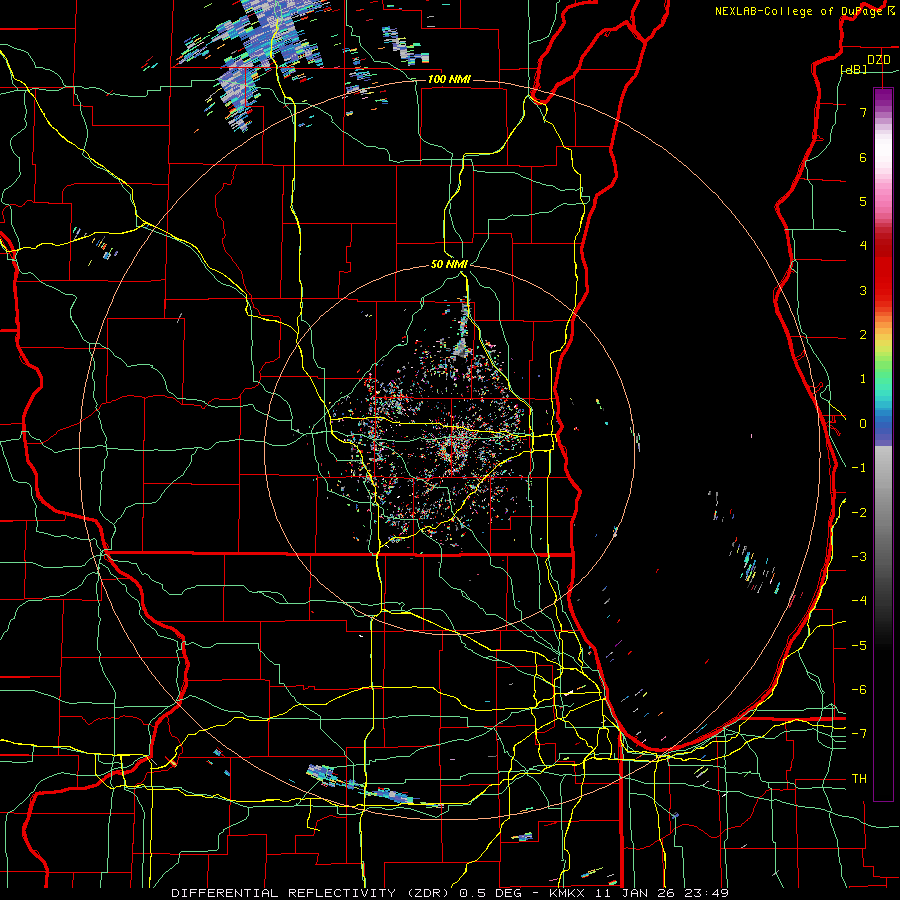900x900 pixels.
Task: Click the positive '2' scale value
Action: (863, 335)
